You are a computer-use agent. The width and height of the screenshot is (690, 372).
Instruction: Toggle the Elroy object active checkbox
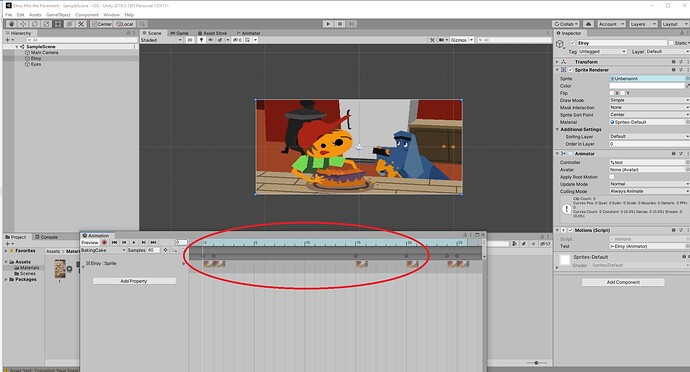[573, 43]
